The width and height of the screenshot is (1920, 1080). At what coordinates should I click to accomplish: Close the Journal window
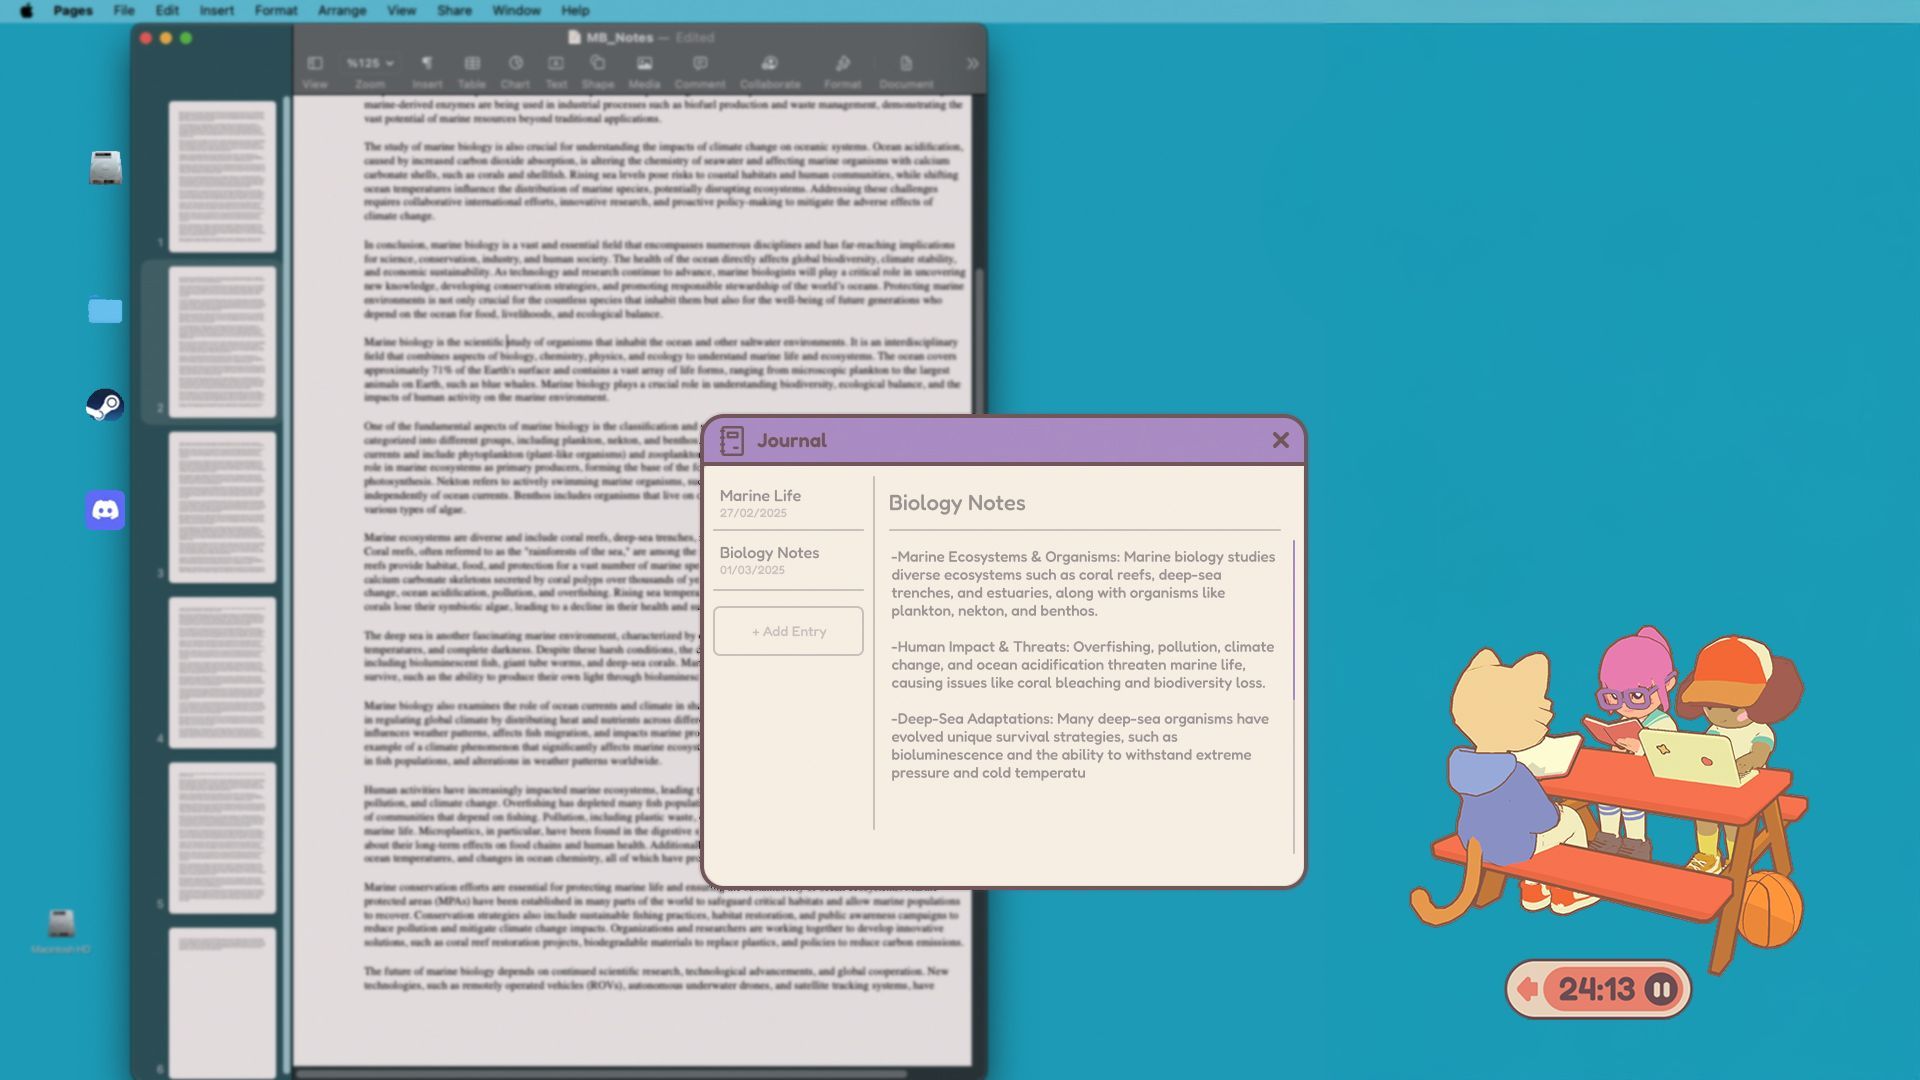click(x=1280, y=440)
